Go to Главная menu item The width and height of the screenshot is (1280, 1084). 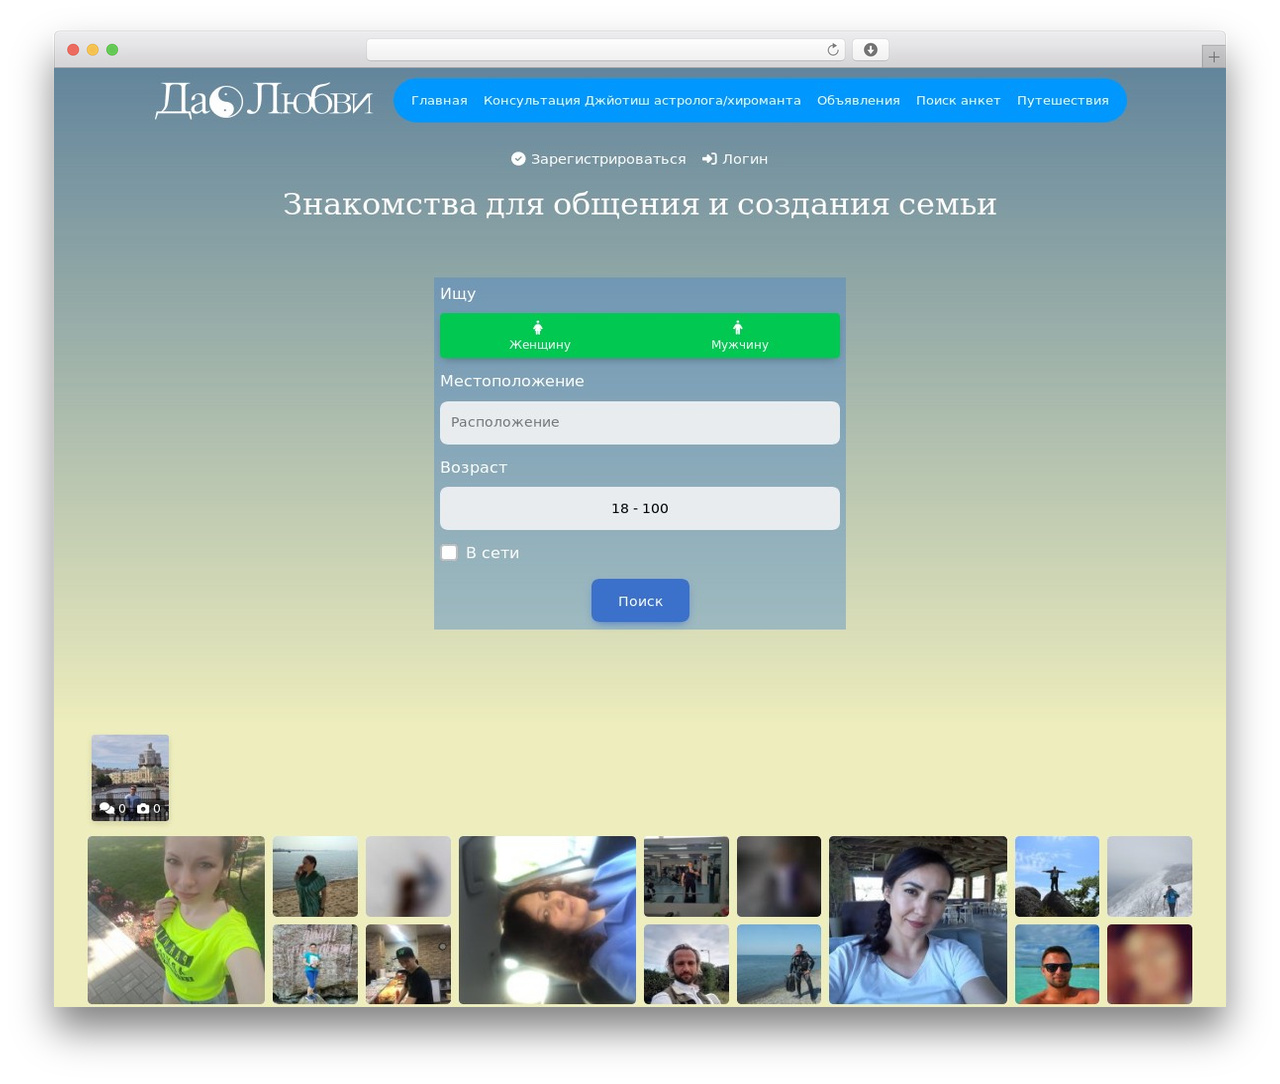(x=439, y=101)
